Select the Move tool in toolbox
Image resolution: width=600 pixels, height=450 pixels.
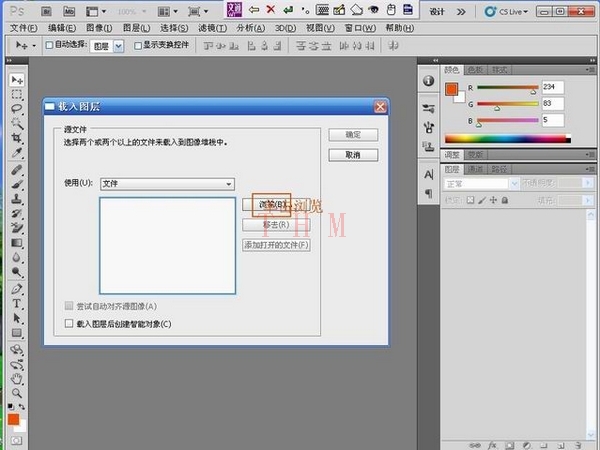tap(16, 80)
